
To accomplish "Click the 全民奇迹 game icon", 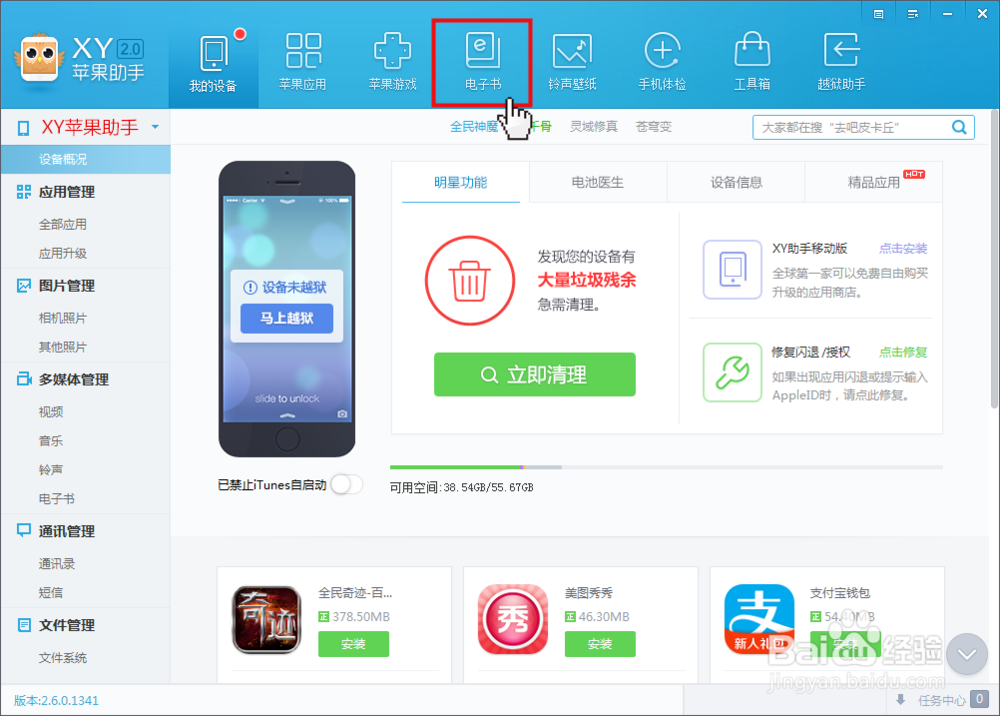I will point(267,620).
